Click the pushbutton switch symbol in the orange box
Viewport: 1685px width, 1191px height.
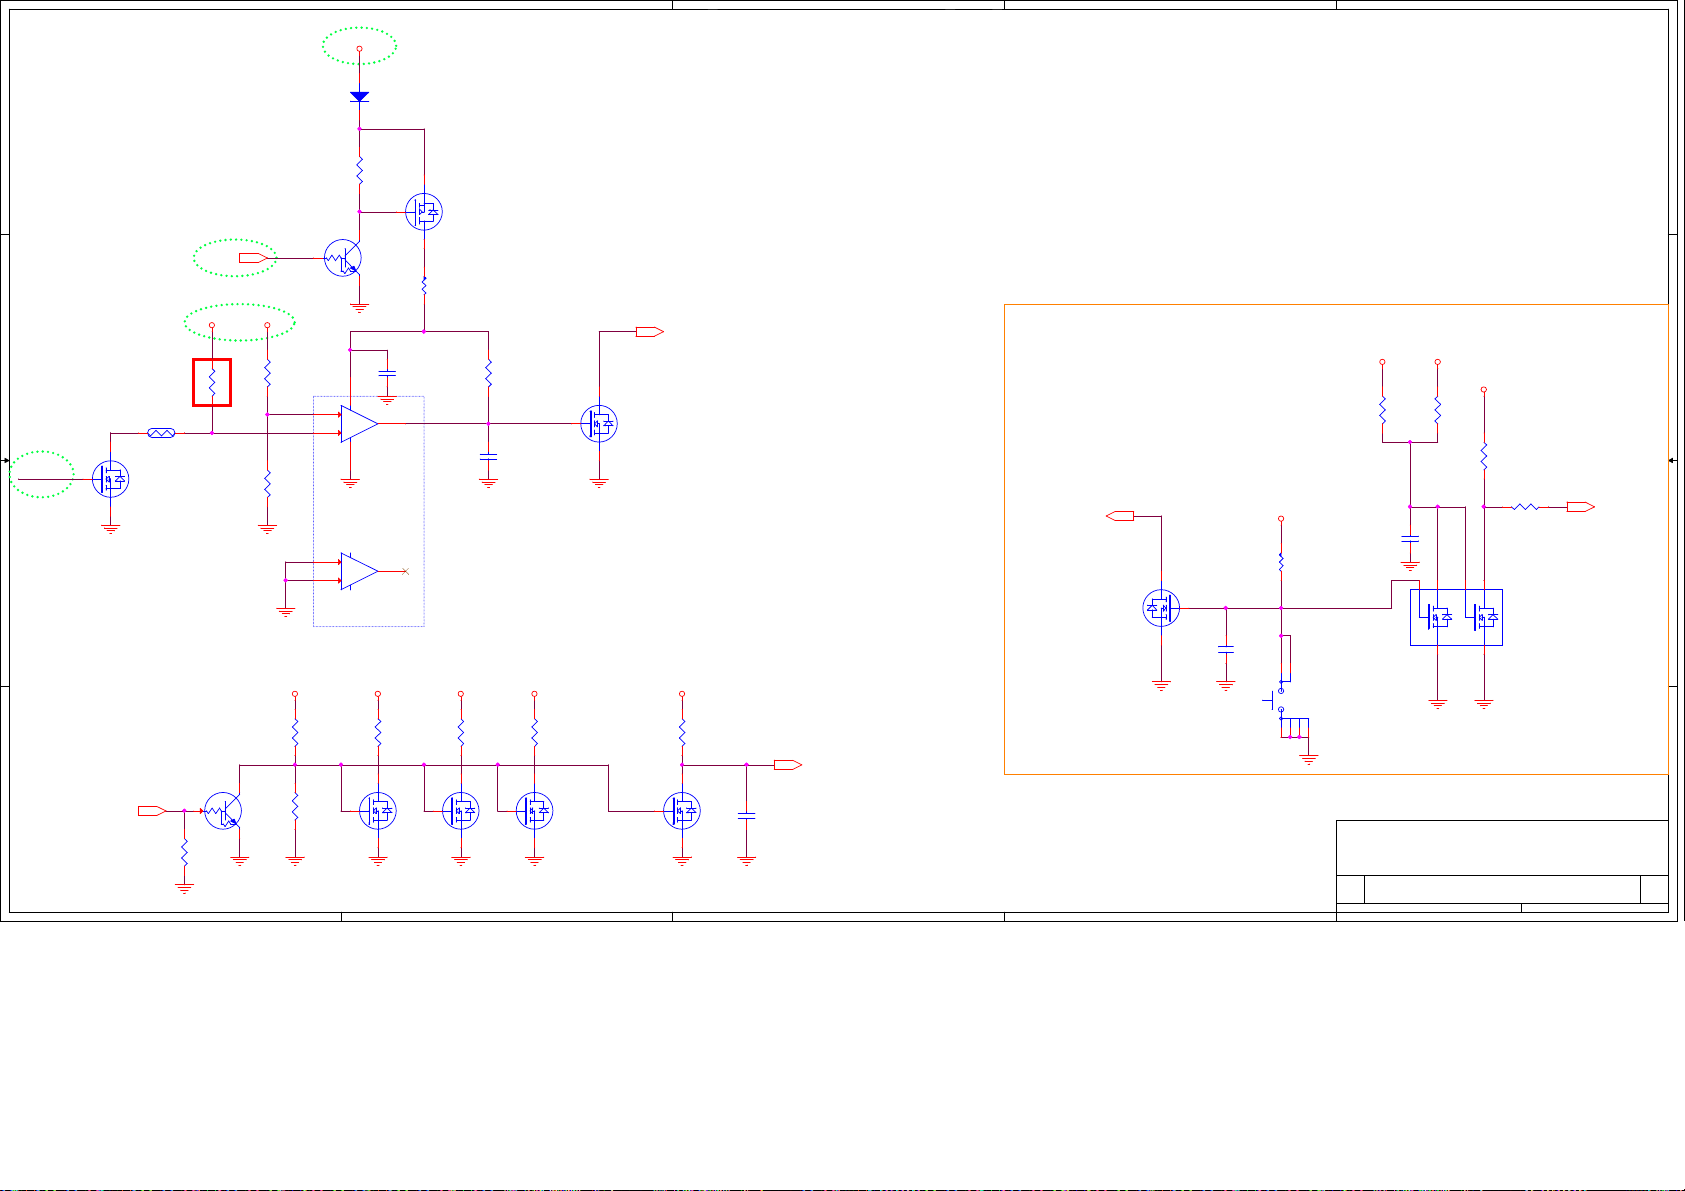coord(1277,700)
